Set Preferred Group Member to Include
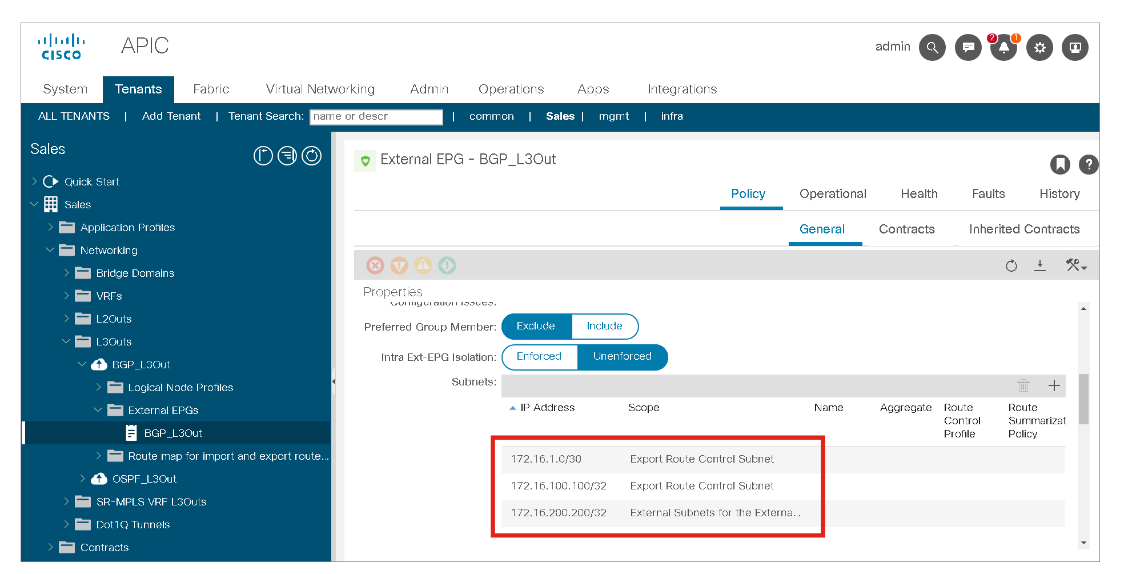 tap(604, 326)
